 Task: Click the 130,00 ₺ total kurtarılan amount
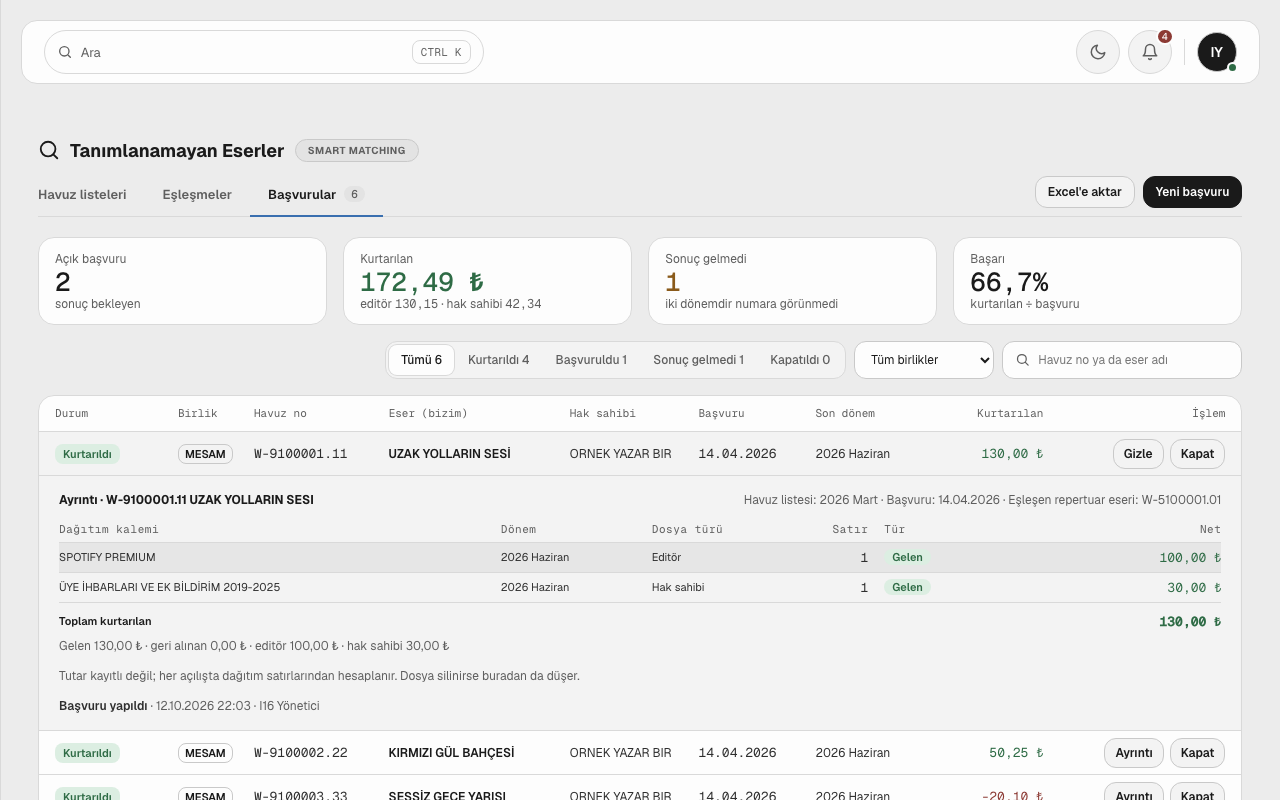(x=1190, y=622)
